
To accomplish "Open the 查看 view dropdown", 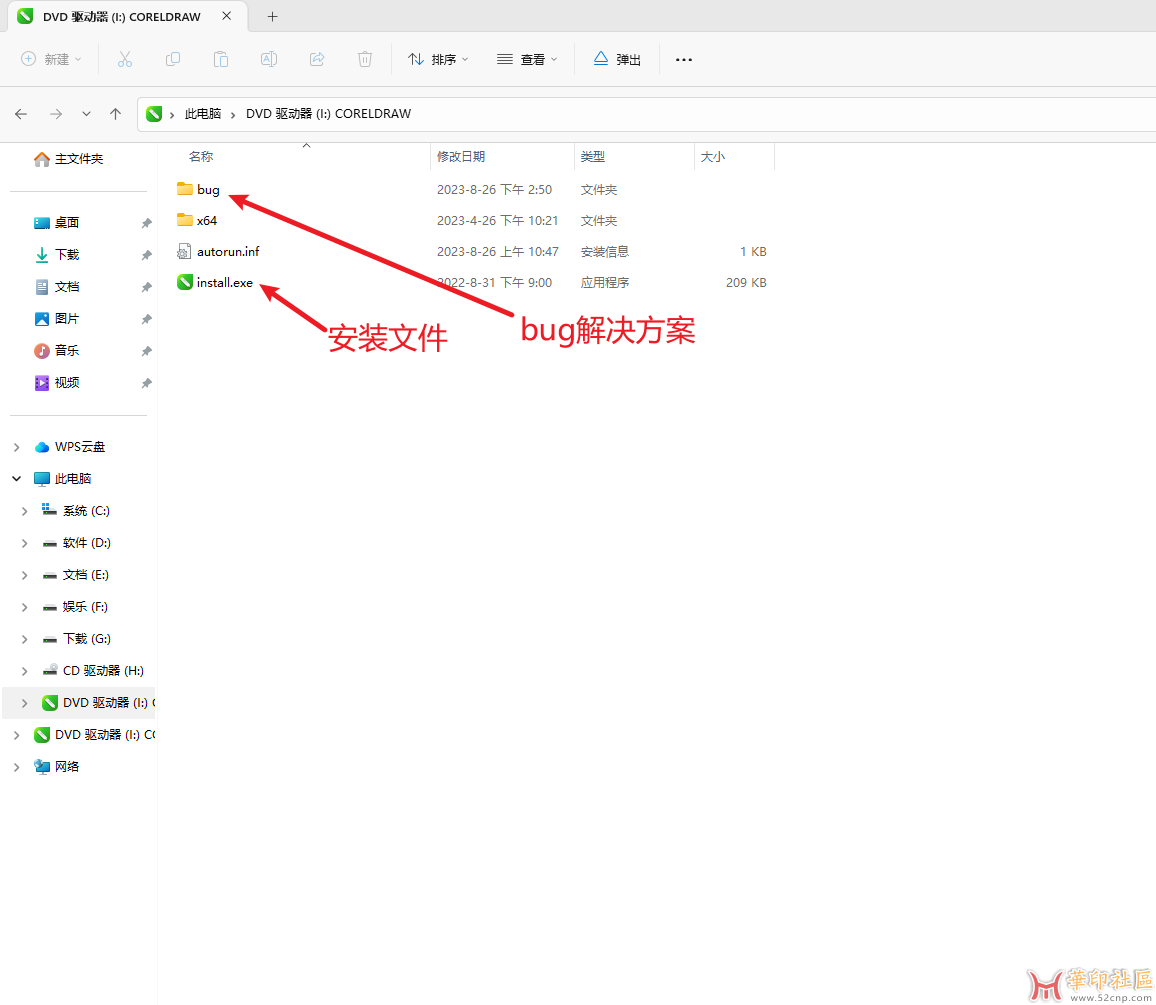I will [x=527, y=59].
